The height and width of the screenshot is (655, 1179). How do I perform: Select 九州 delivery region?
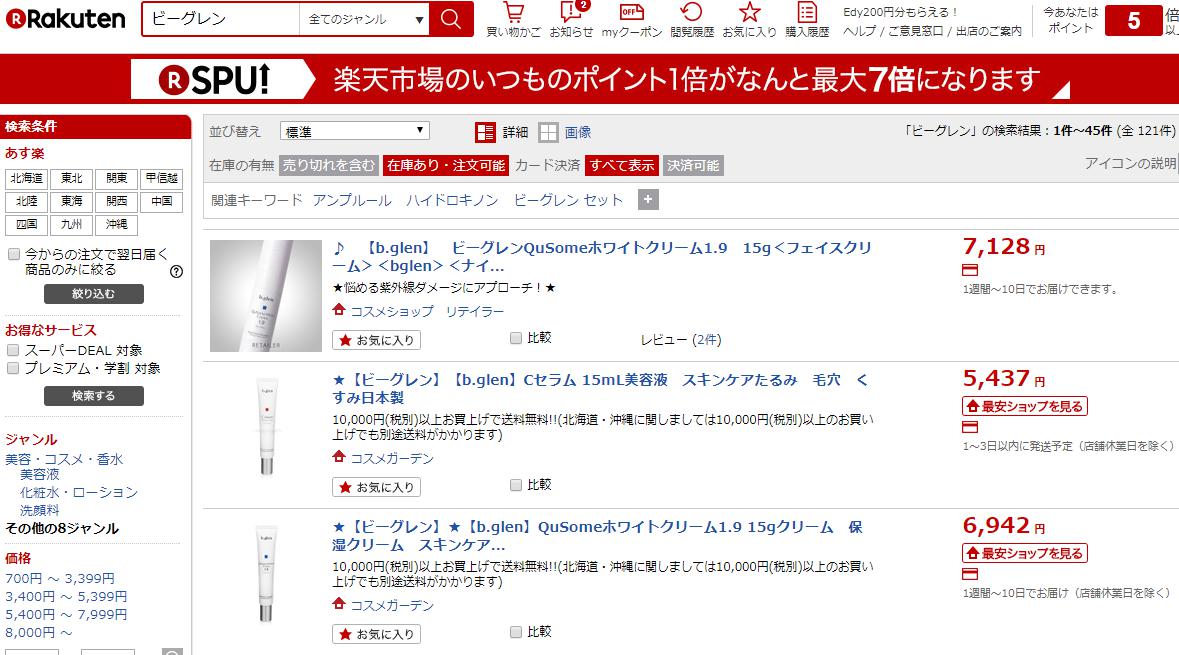[x=71, y=224]
